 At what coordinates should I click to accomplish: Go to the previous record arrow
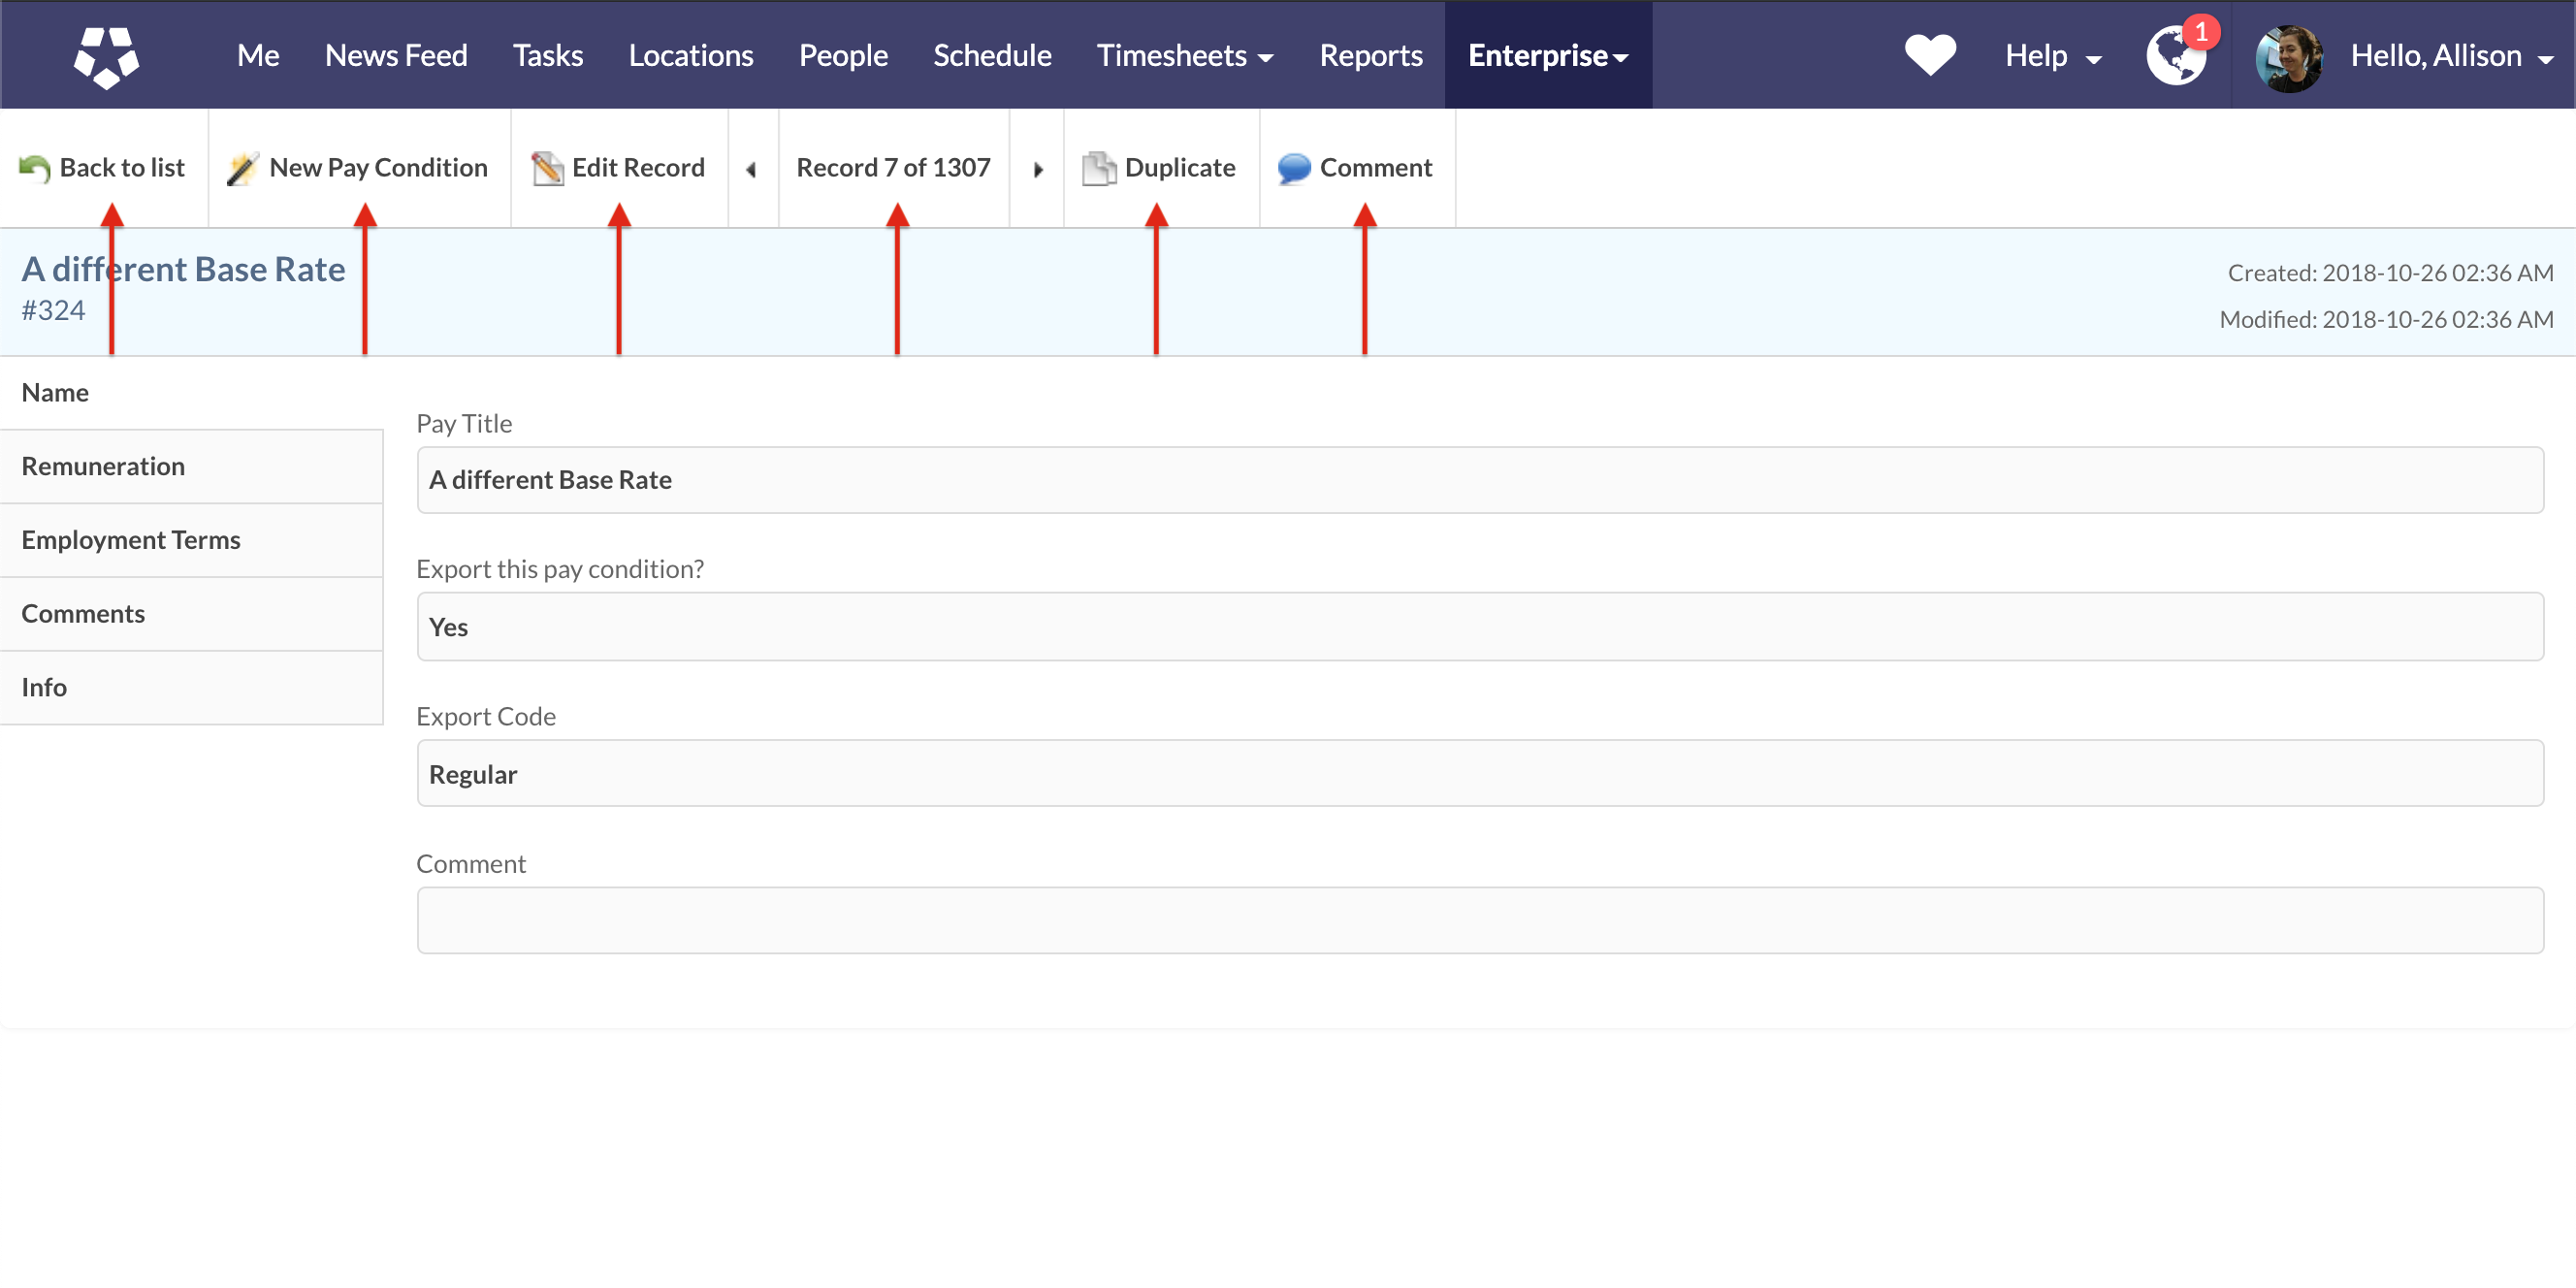pos(751,169)
